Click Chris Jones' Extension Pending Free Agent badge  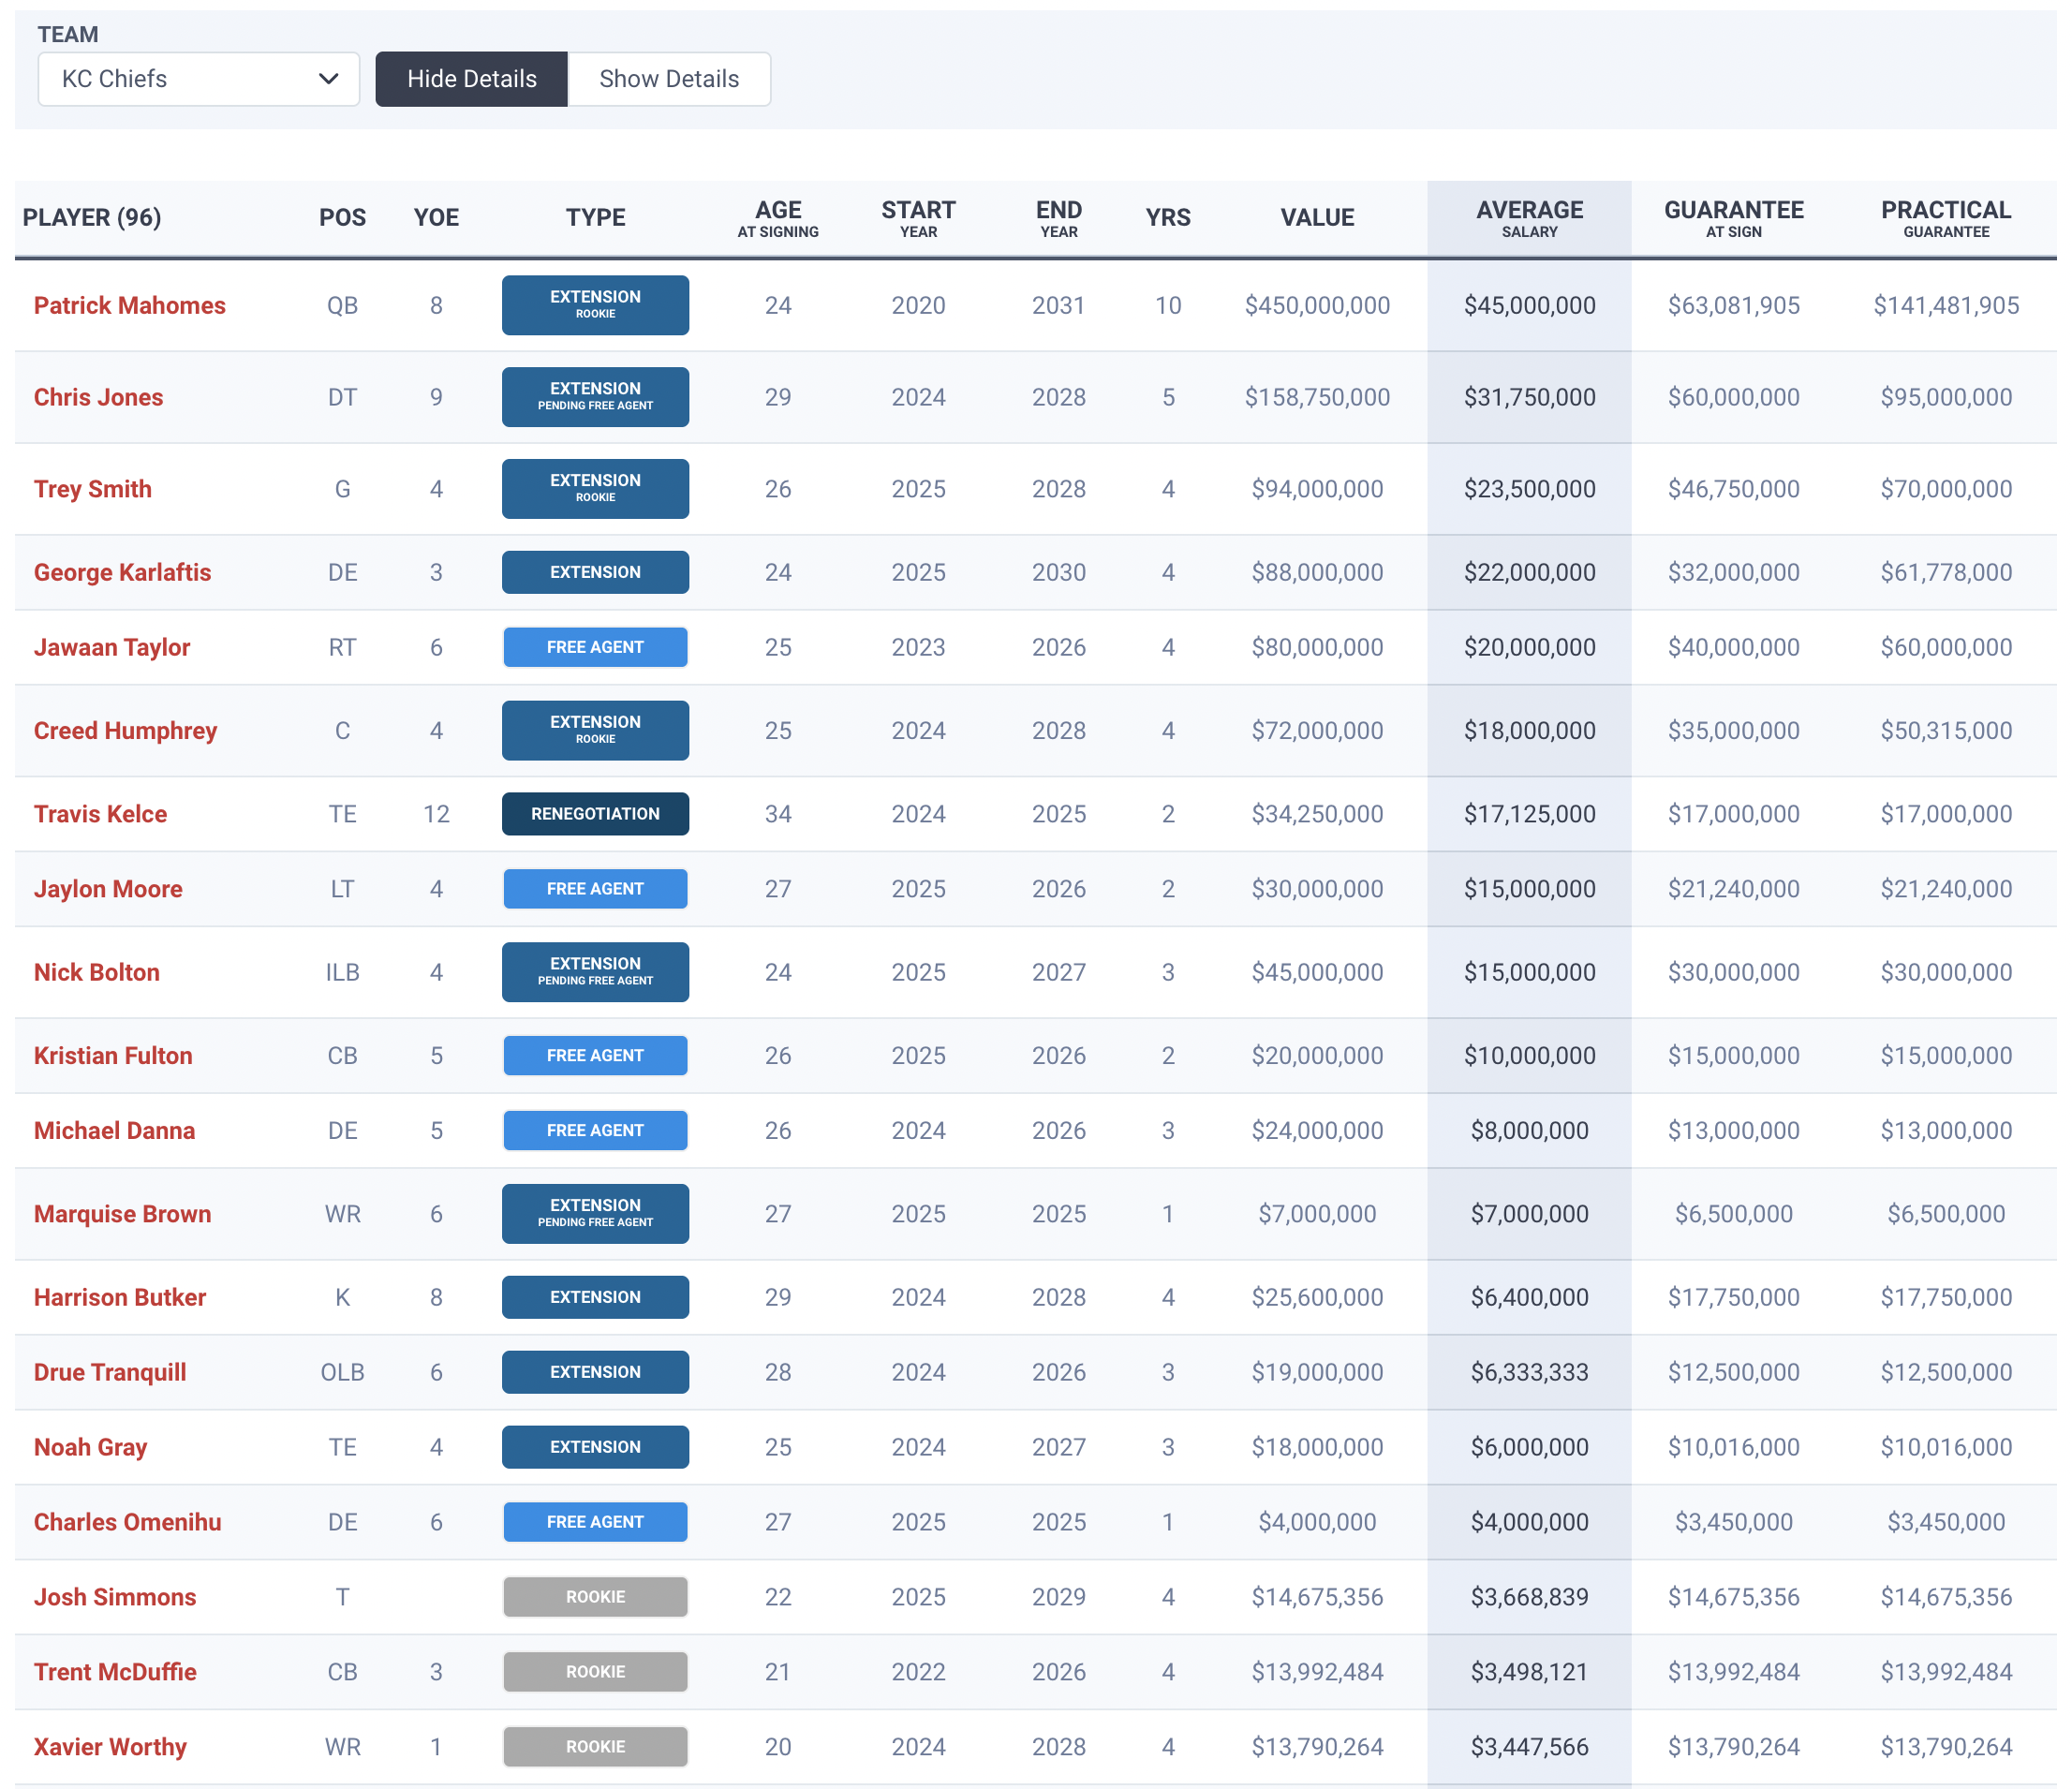click(x=595, y=397)
